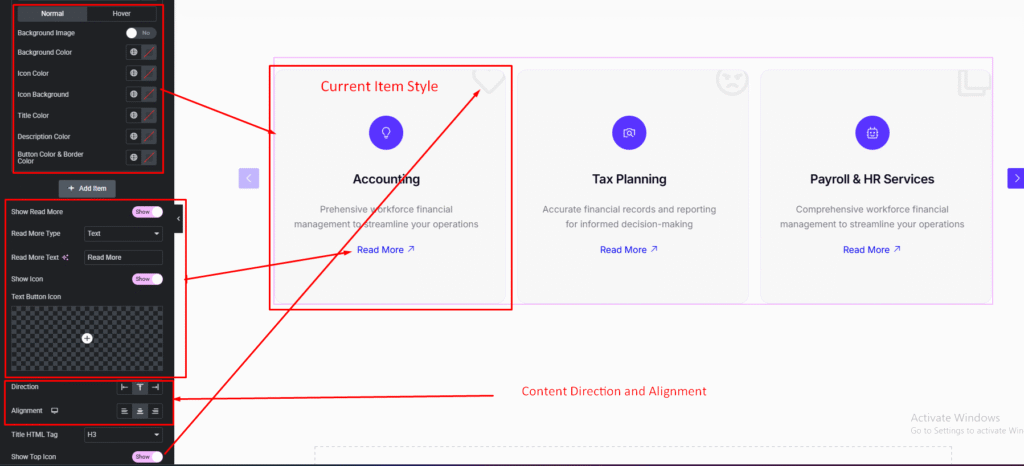Toggle the Show Read More switch
Image resolution: width=1024 pixels, height=466 pixels.
(146, 212)
